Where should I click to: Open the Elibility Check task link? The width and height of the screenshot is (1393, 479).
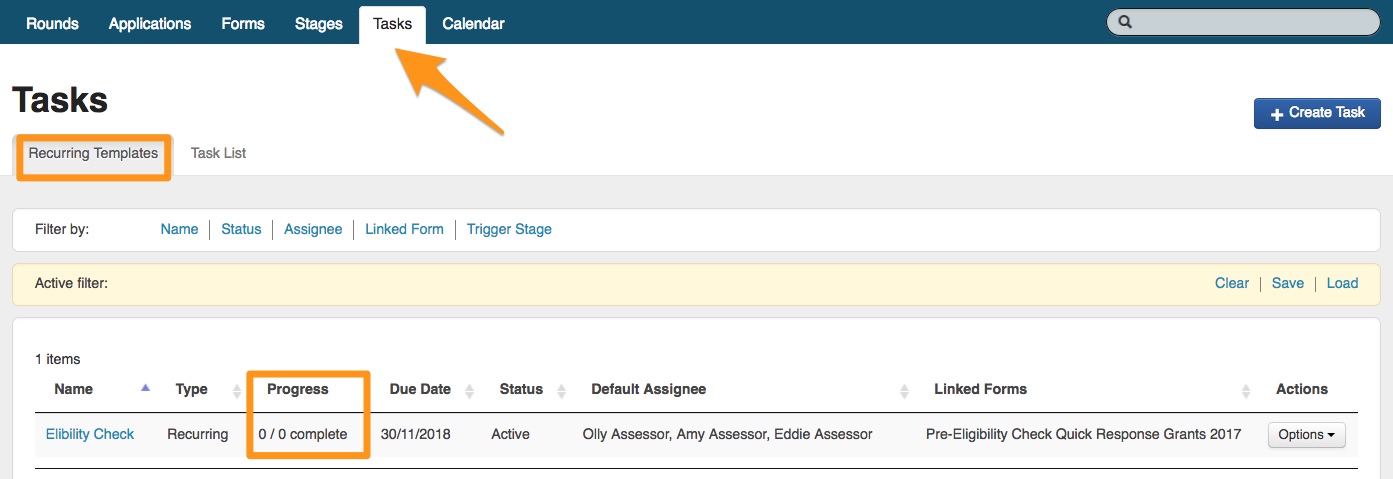[x=90, y=434]
